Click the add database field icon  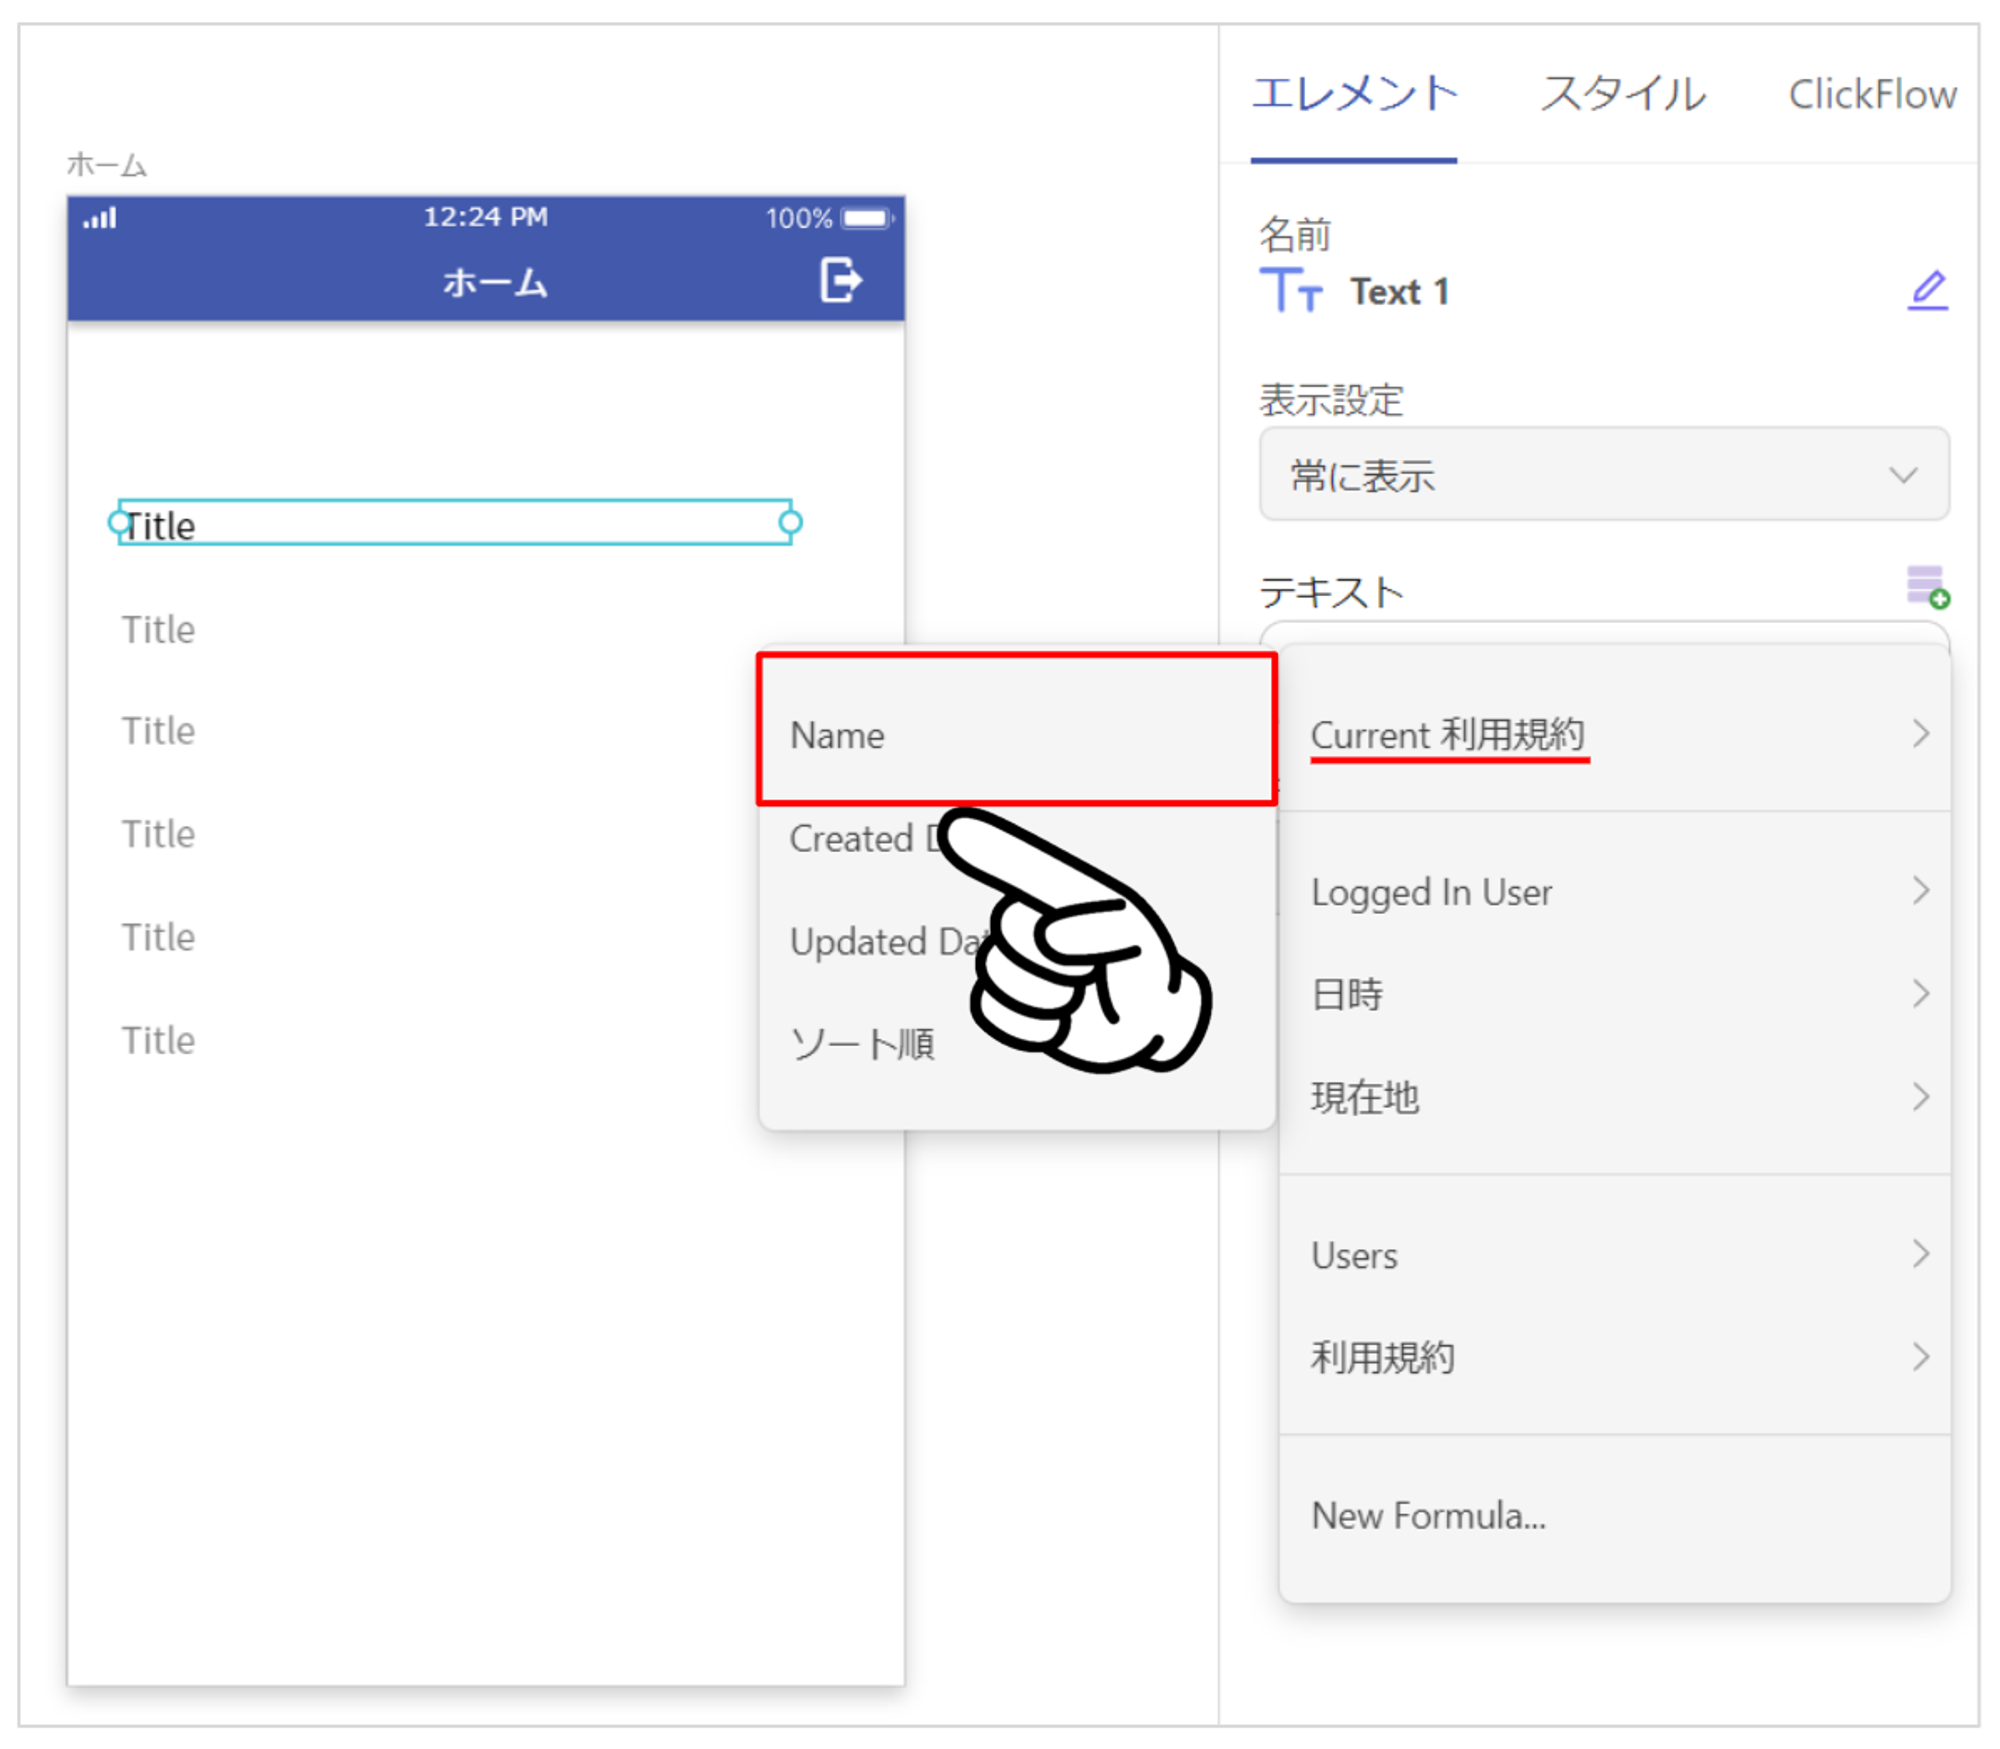point(1927,586)
